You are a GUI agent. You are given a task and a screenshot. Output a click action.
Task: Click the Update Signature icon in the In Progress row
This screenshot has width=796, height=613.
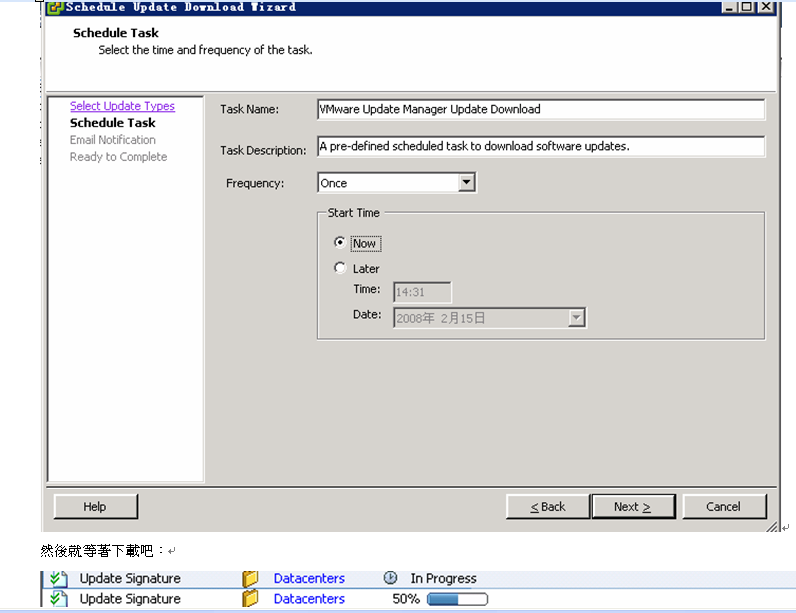tap(58, 578)
